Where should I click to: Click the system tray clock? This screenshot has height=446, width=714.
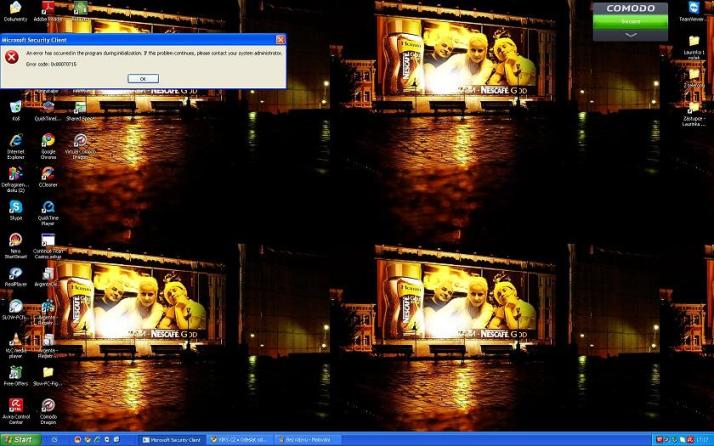click(x=704, y=440)
